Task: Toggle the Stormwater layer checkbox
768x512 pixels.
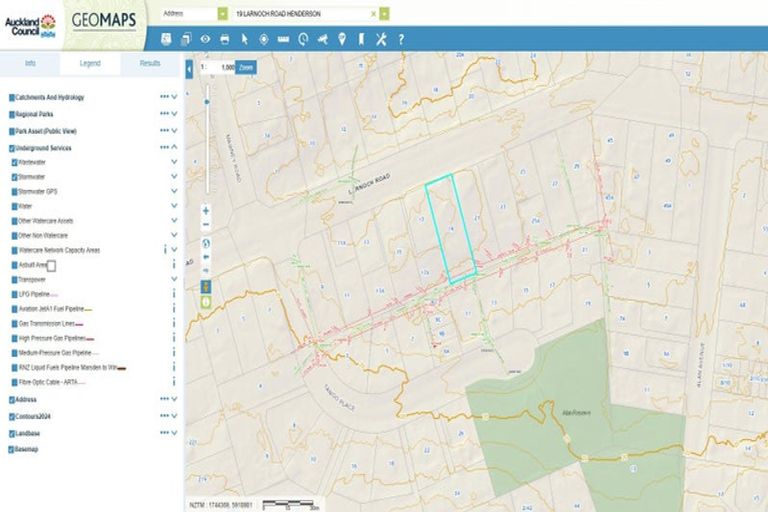Action: pos(14,177)
